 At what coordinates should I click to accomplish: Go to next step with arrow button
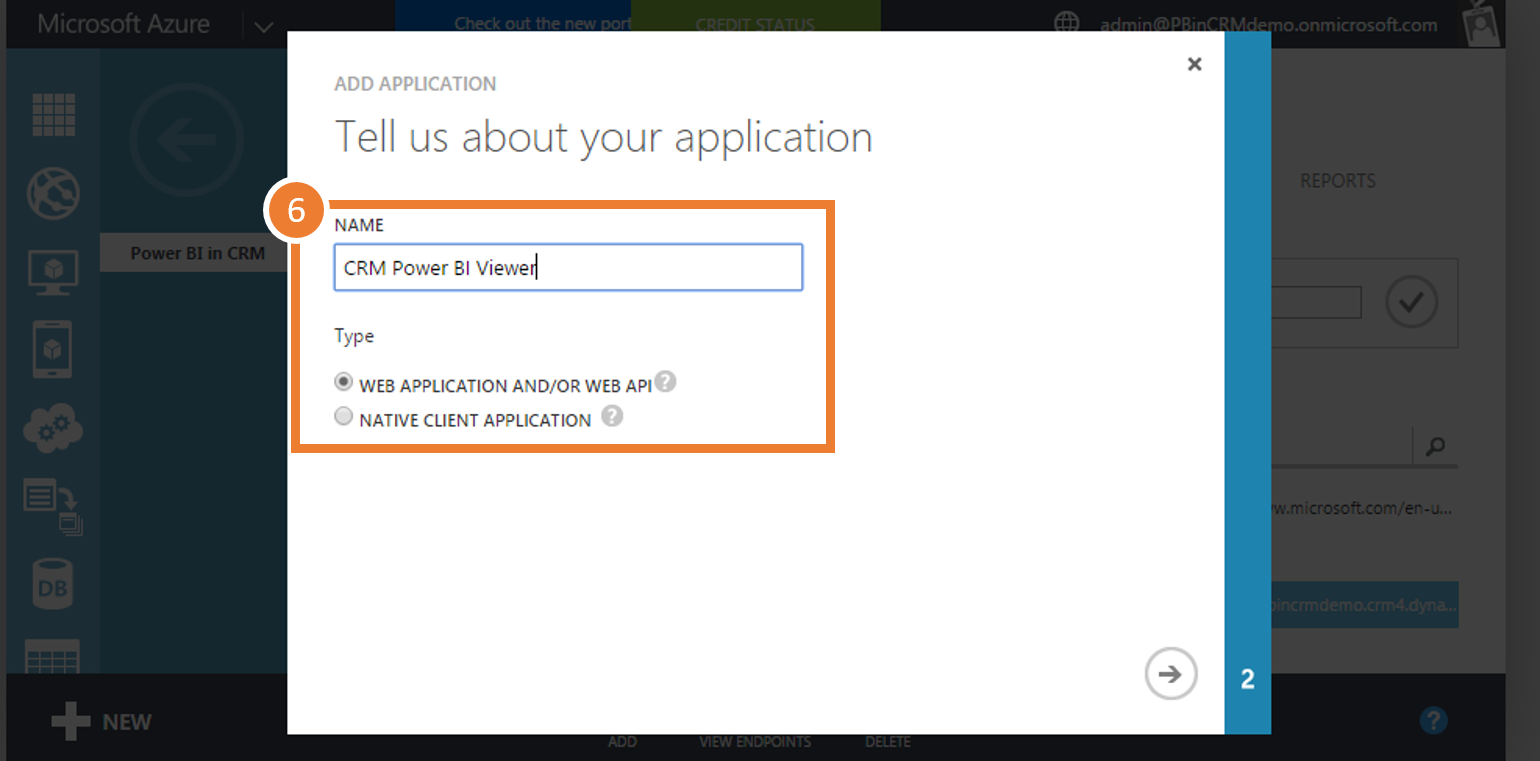pyautogui.click(x=1171, y=674)
